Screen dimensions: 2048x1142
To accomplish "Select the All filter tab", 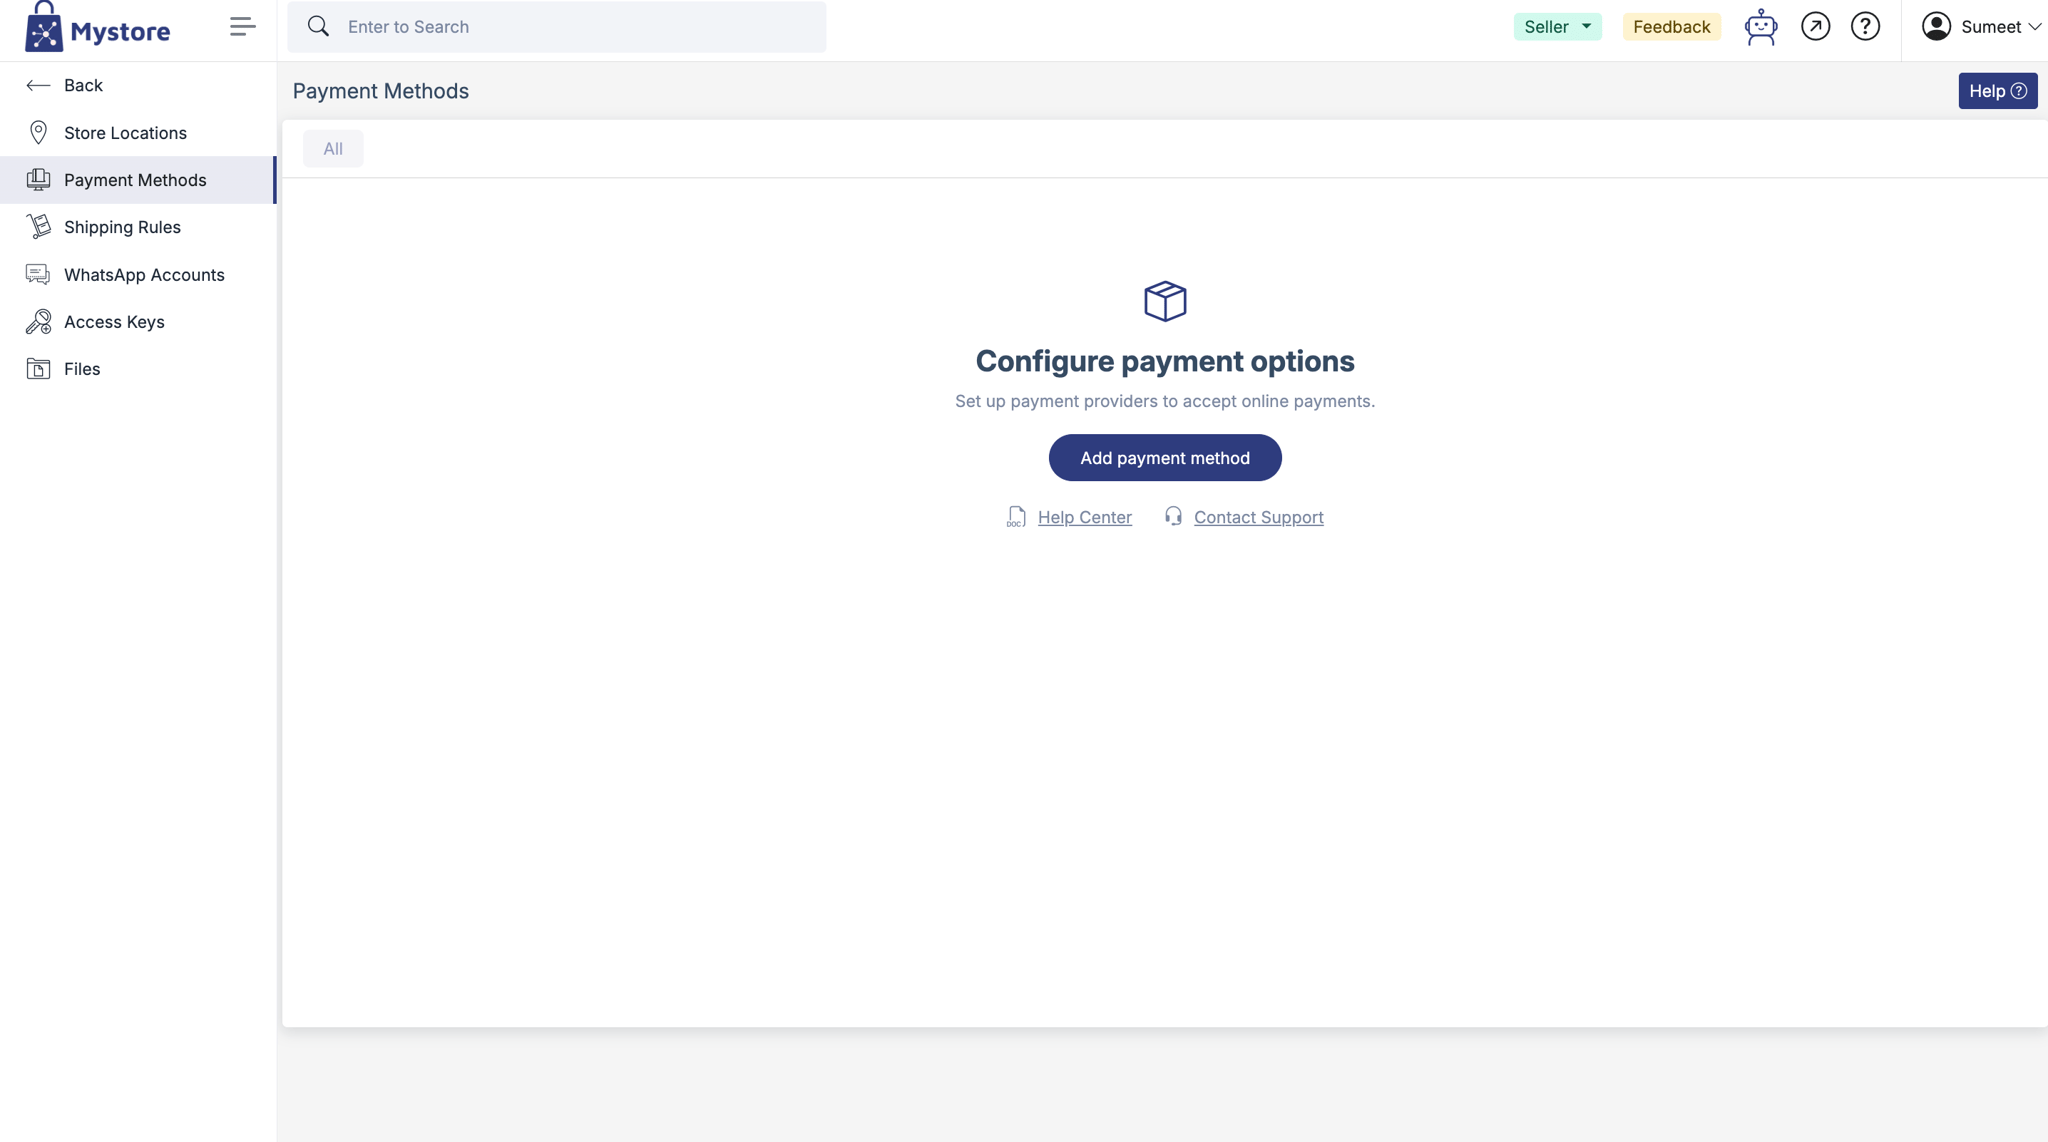I will pyautogui.click(x=333, y=149).
